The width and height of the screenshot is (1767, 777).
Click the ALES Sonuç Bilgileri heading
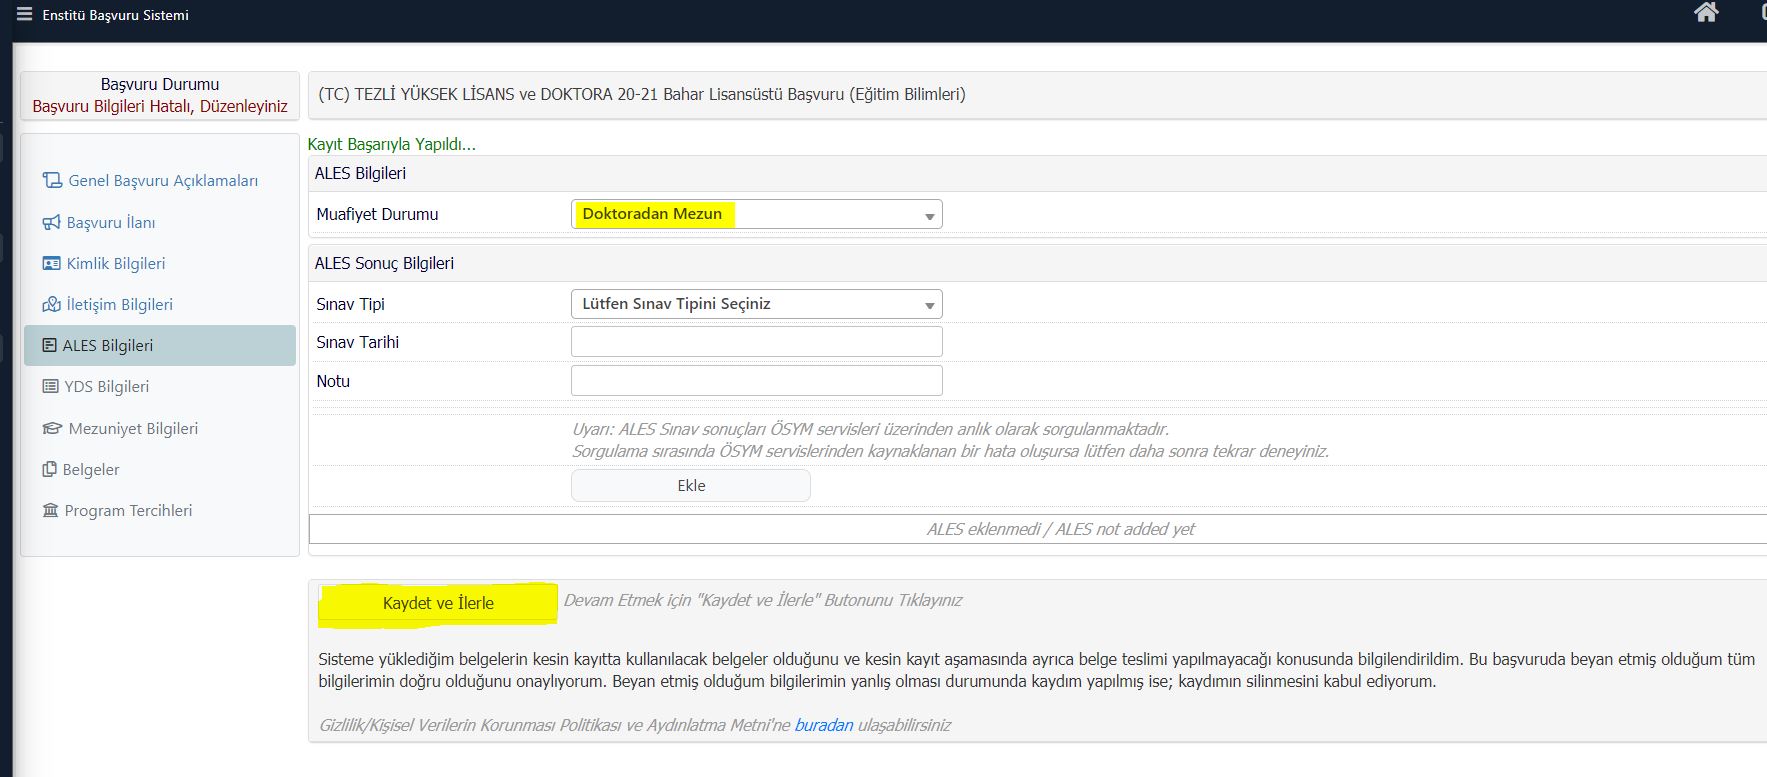tap(384, 263)
